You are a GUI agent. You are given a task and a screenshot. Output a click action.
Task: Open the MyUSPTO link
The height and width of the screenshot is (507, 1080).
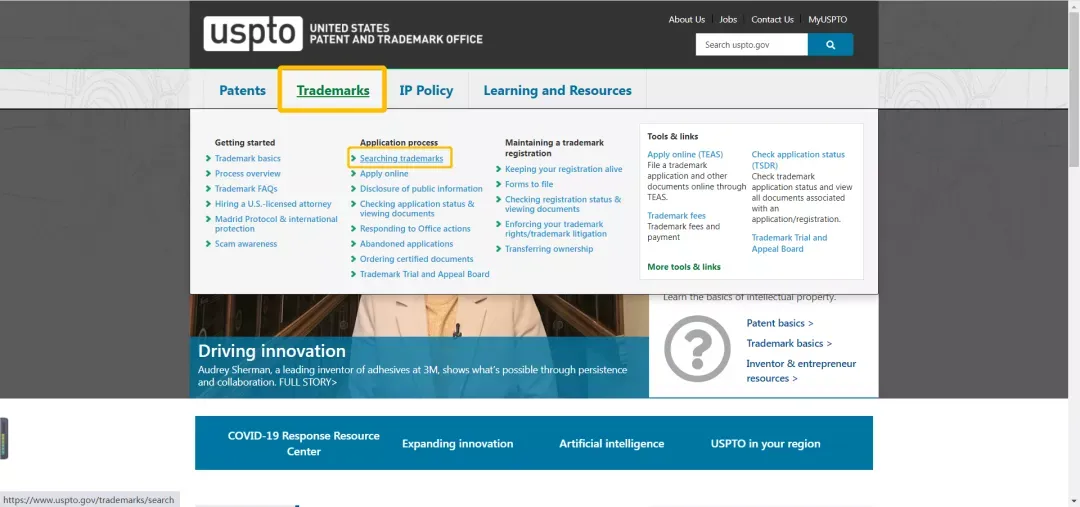click(x=828, y=19)
